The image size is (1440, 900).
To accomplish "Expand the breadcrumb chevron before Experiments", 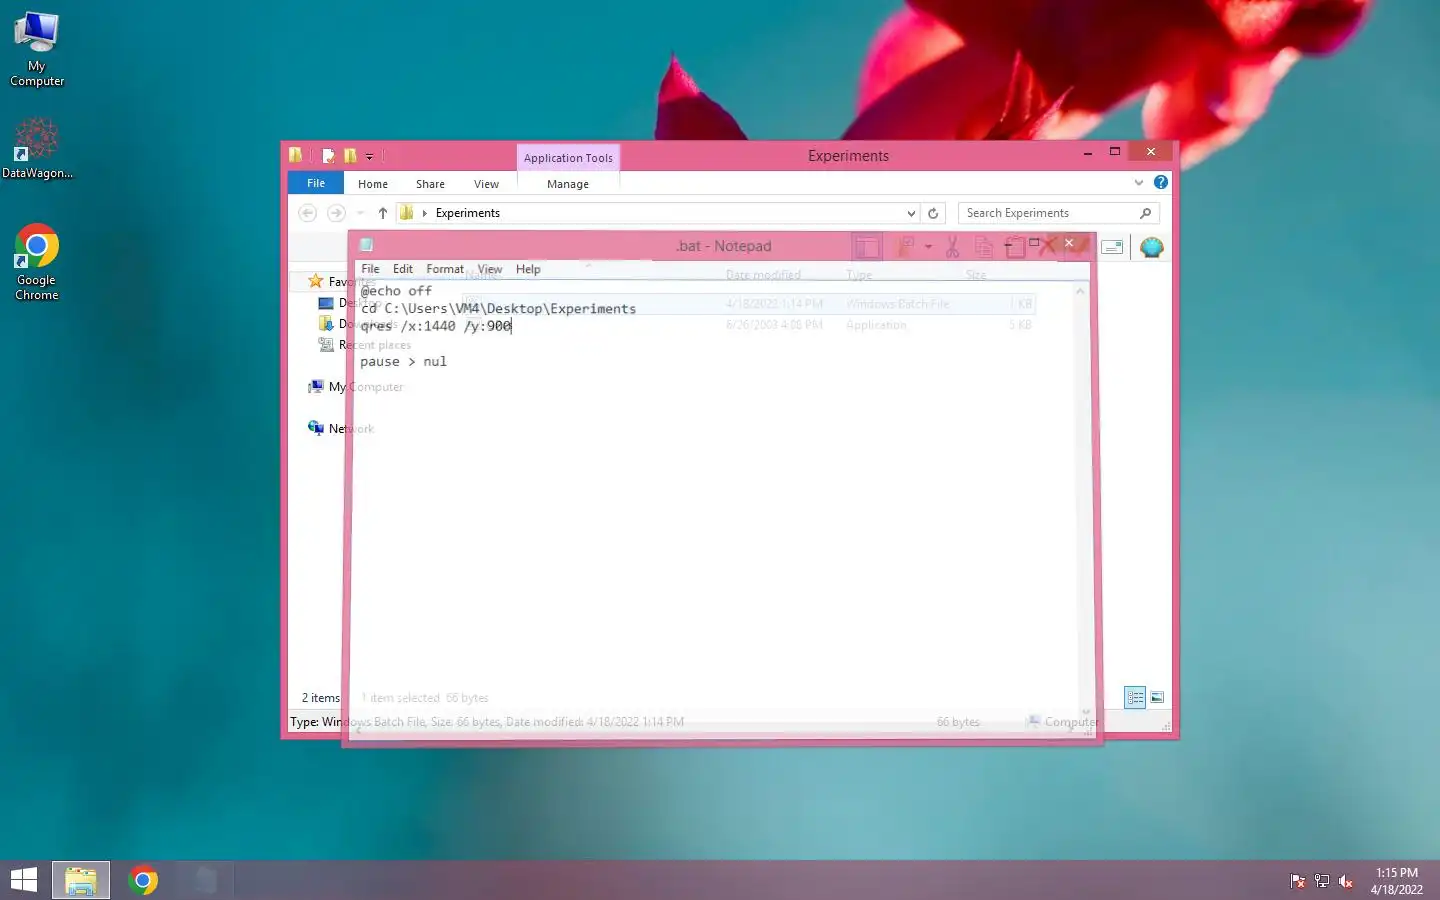I will click(x=425, y=213).
